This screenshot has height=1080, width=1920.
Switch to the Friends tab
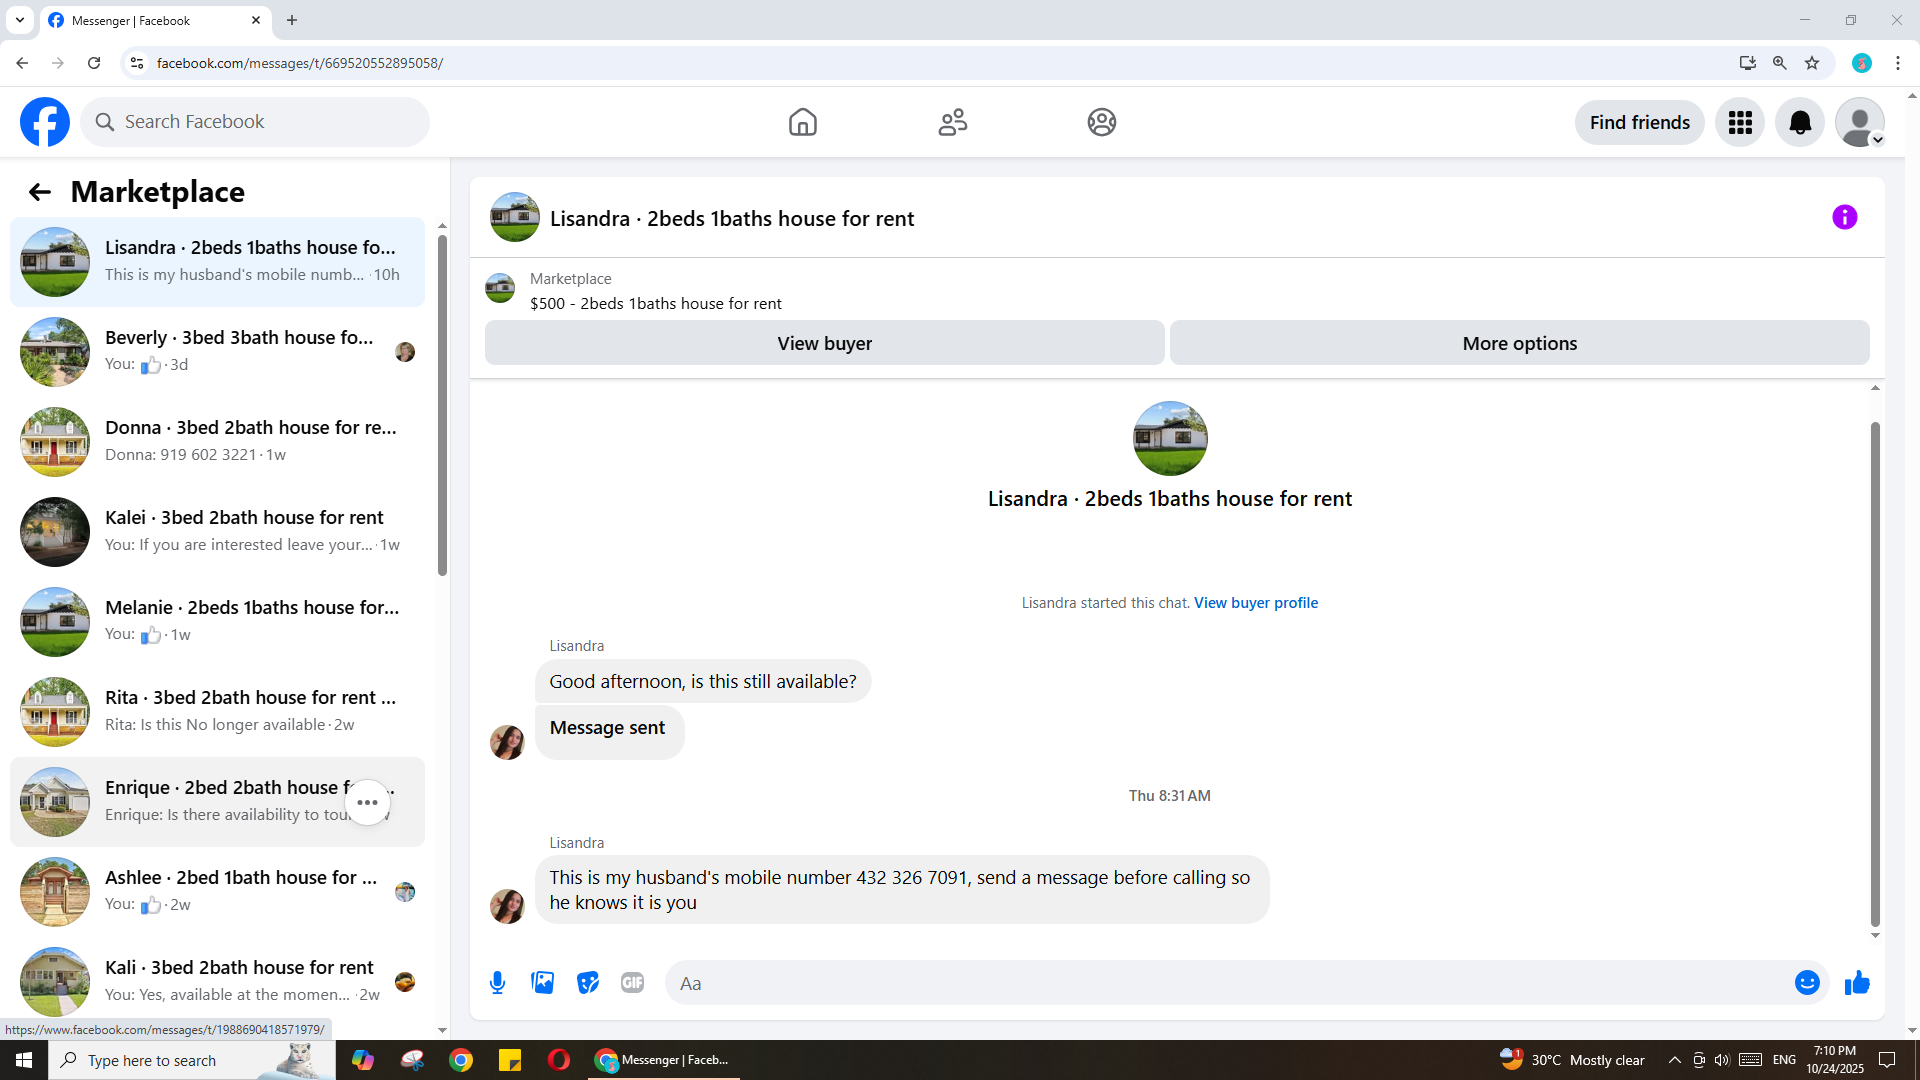[x=952, y=122]
